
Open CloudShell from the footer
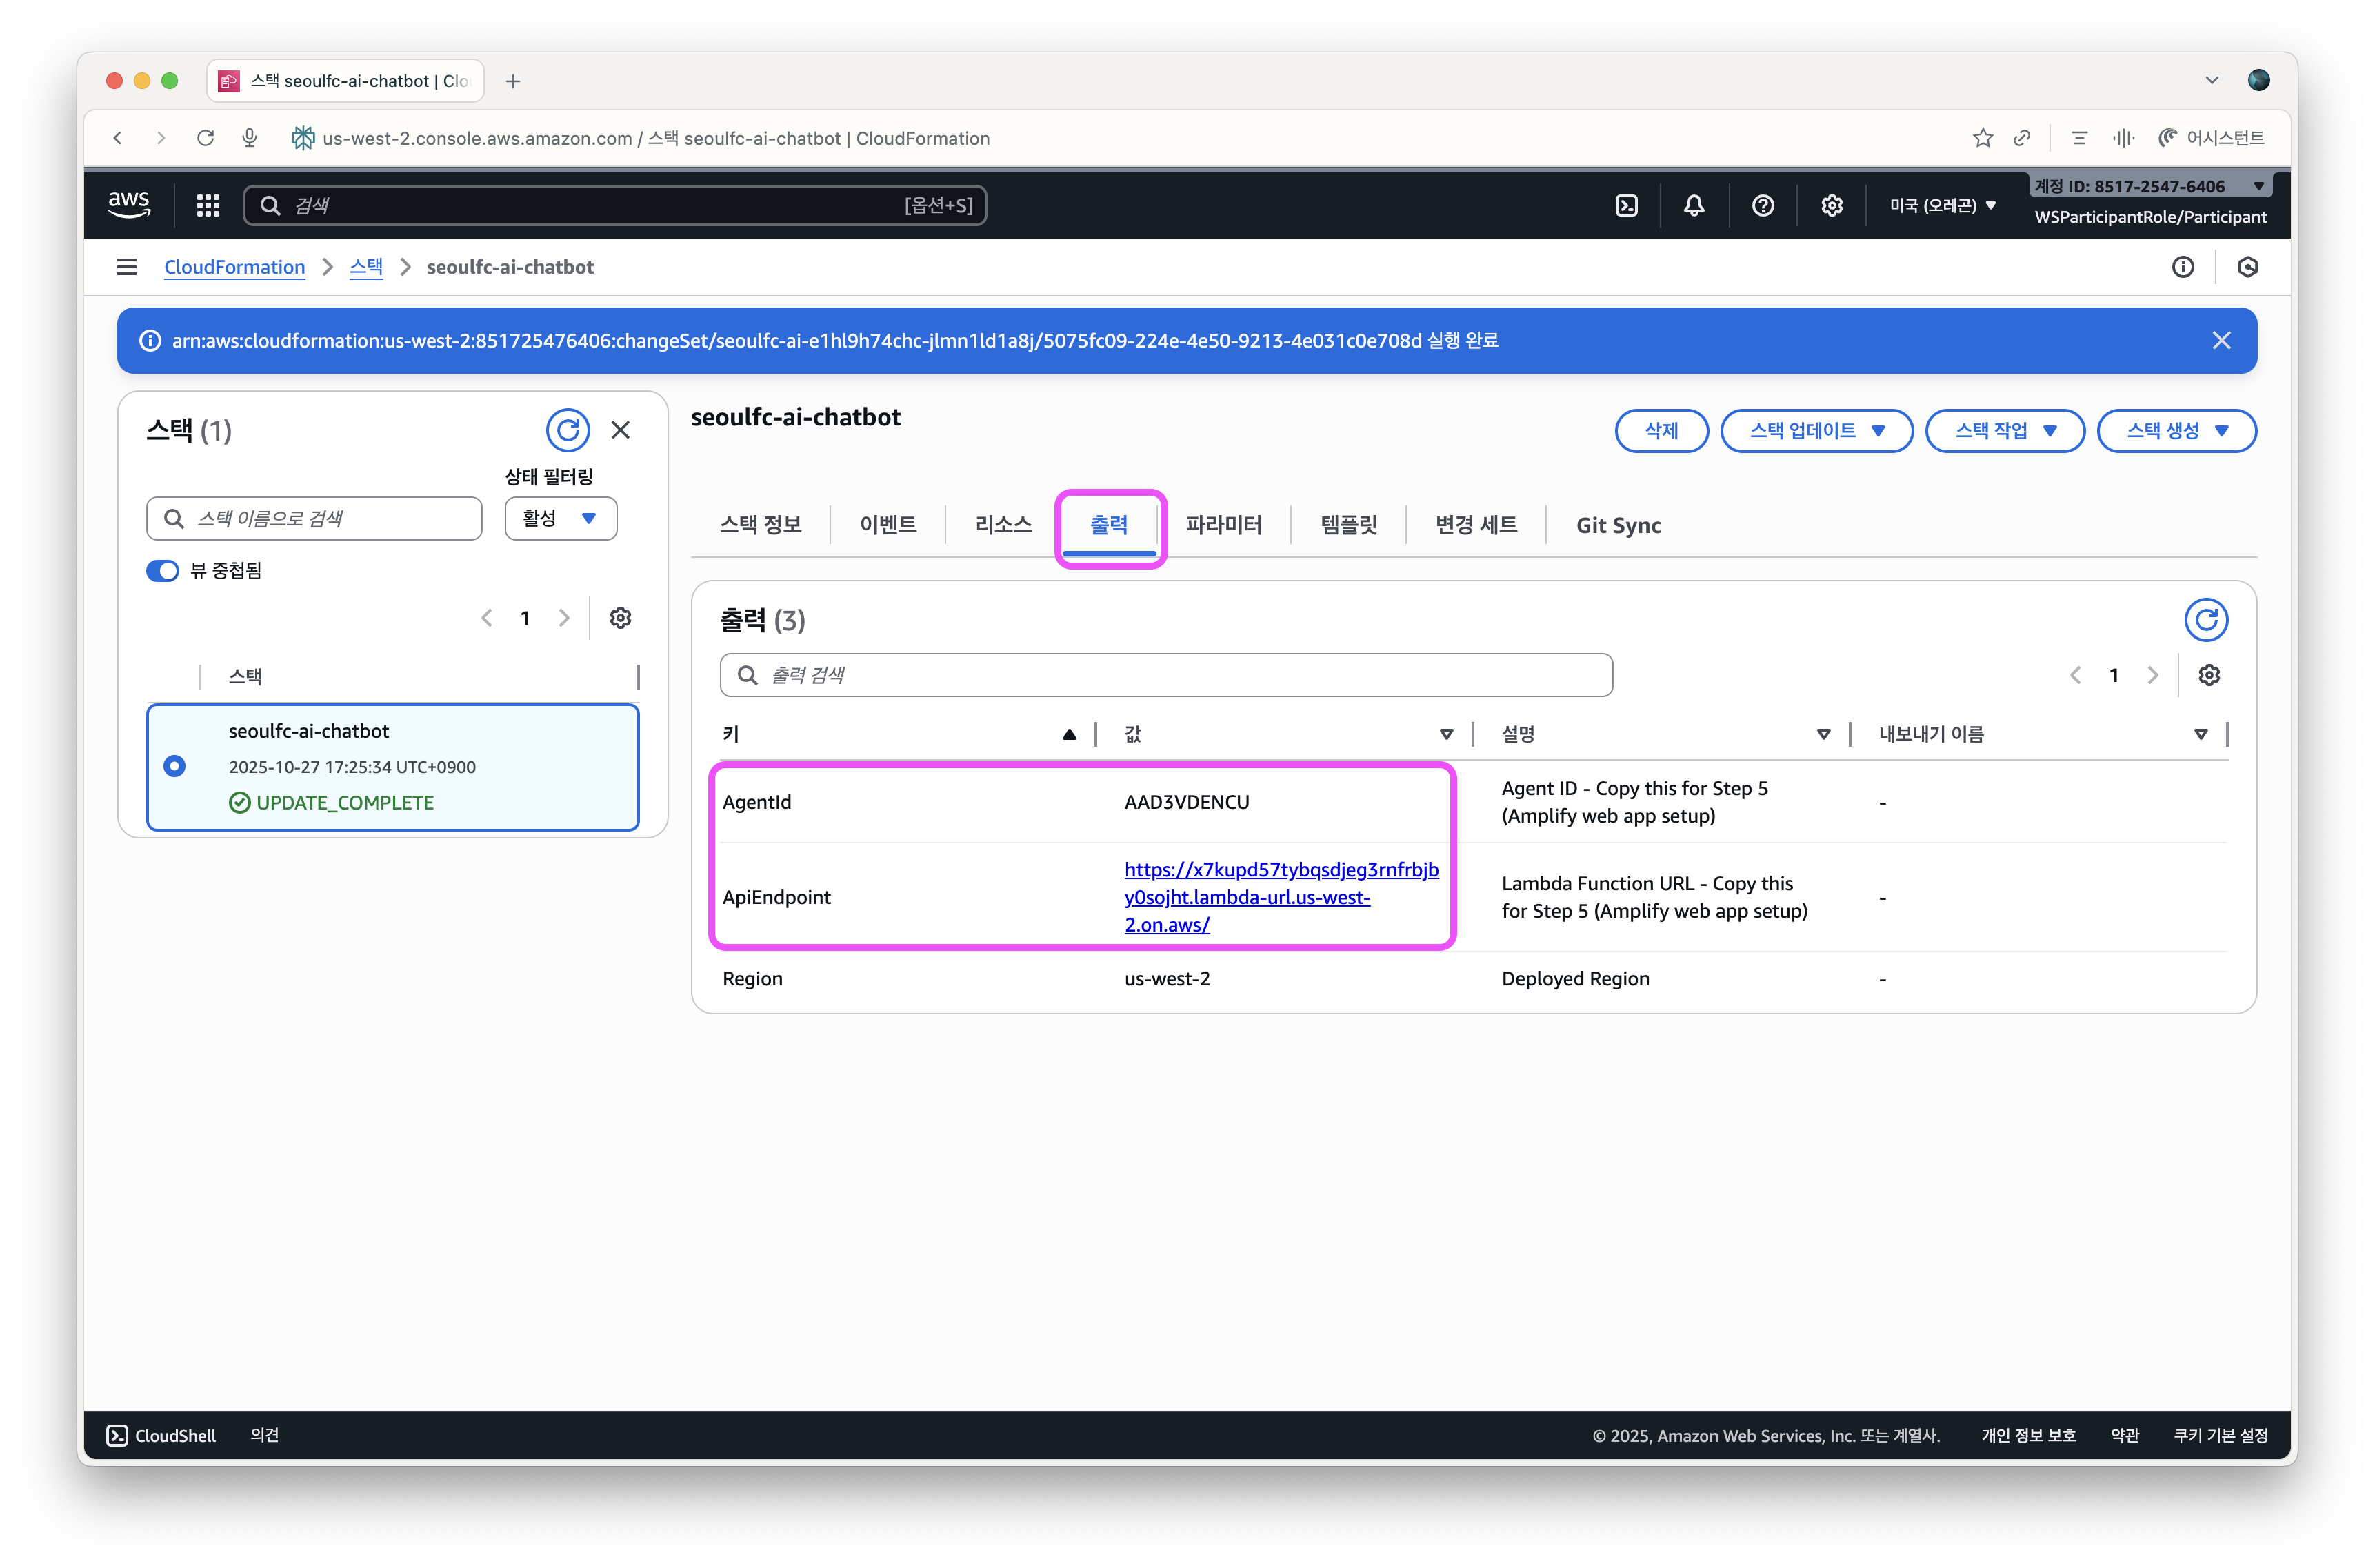coord(161,1435)
